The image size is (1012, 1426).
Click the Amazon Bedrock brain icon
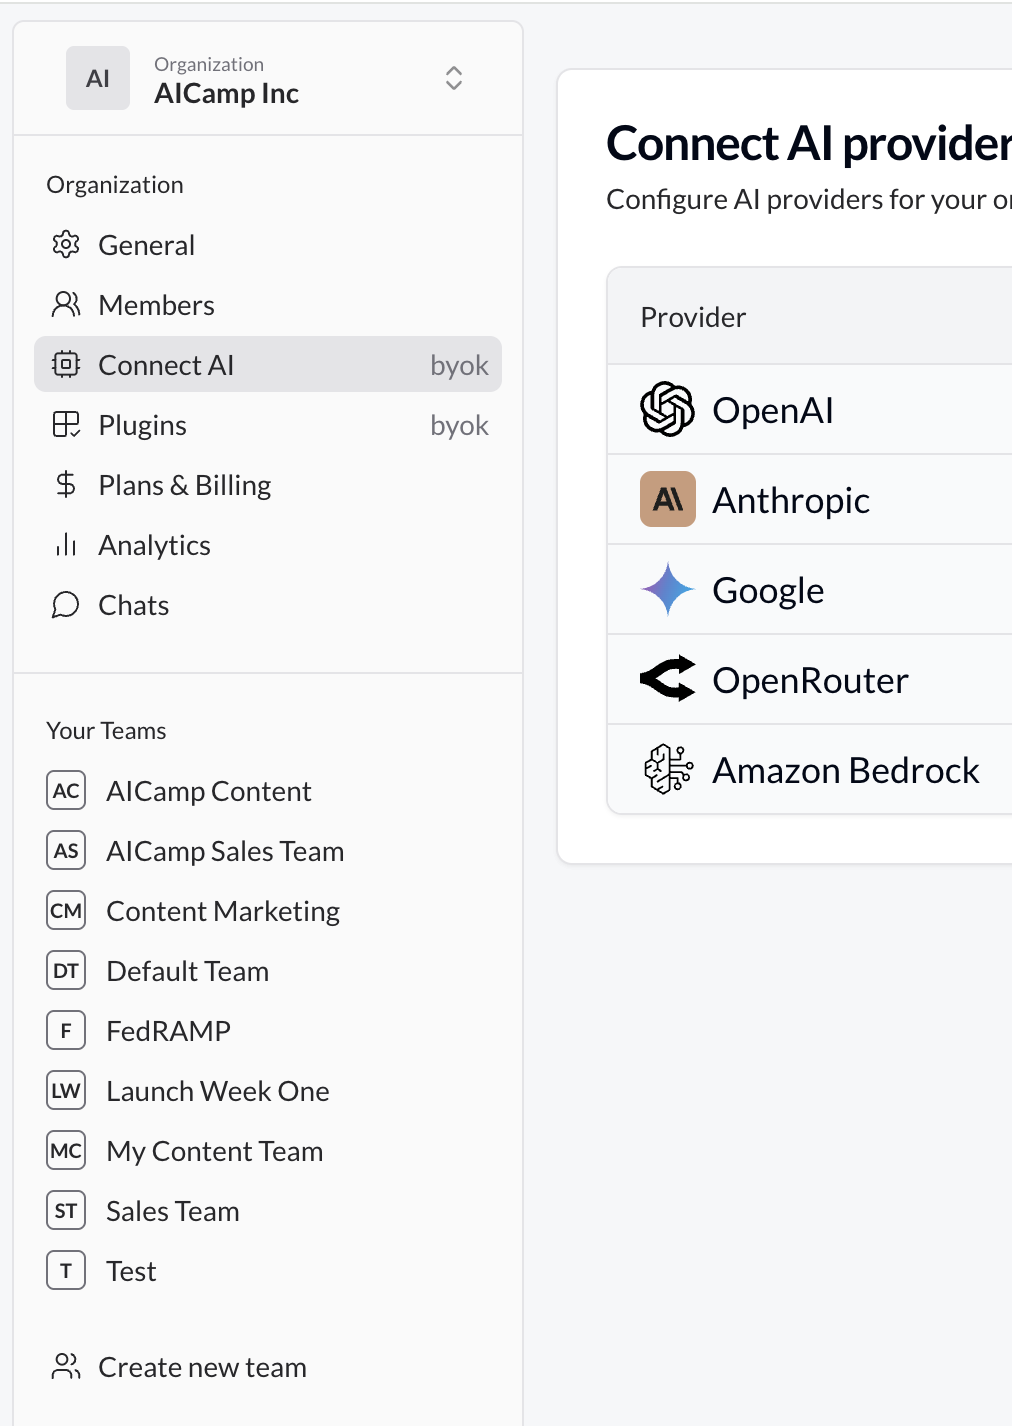667,769
